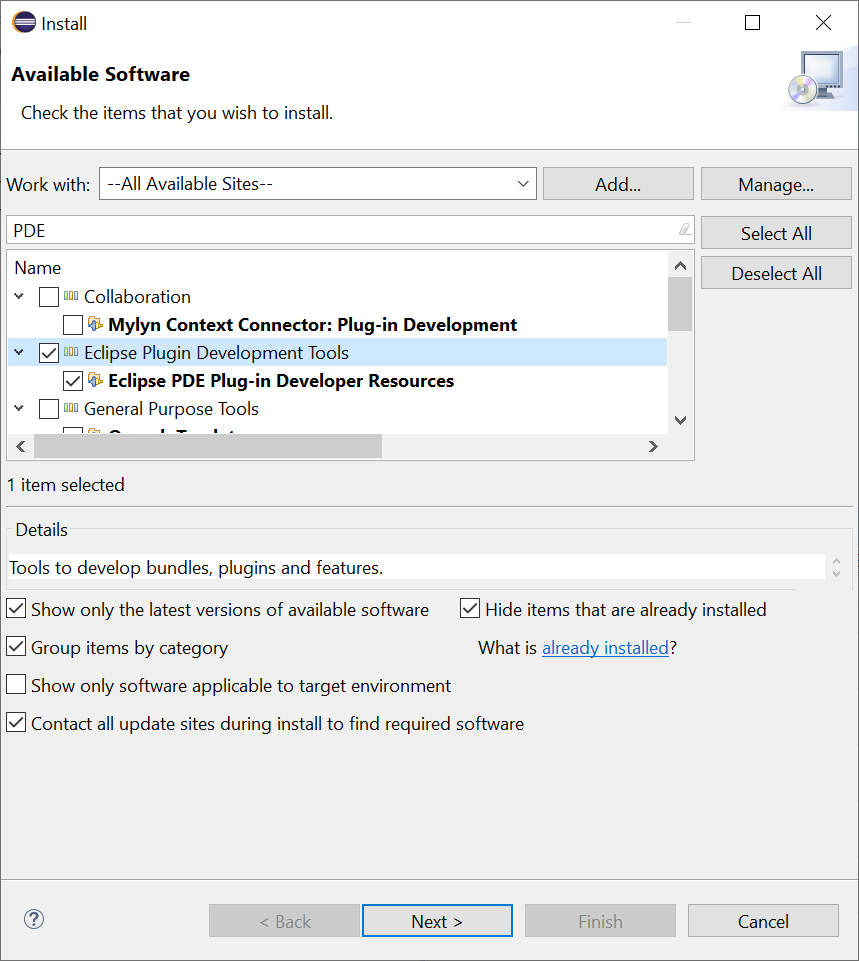Select the Collaboration row label

click(137, 297)
